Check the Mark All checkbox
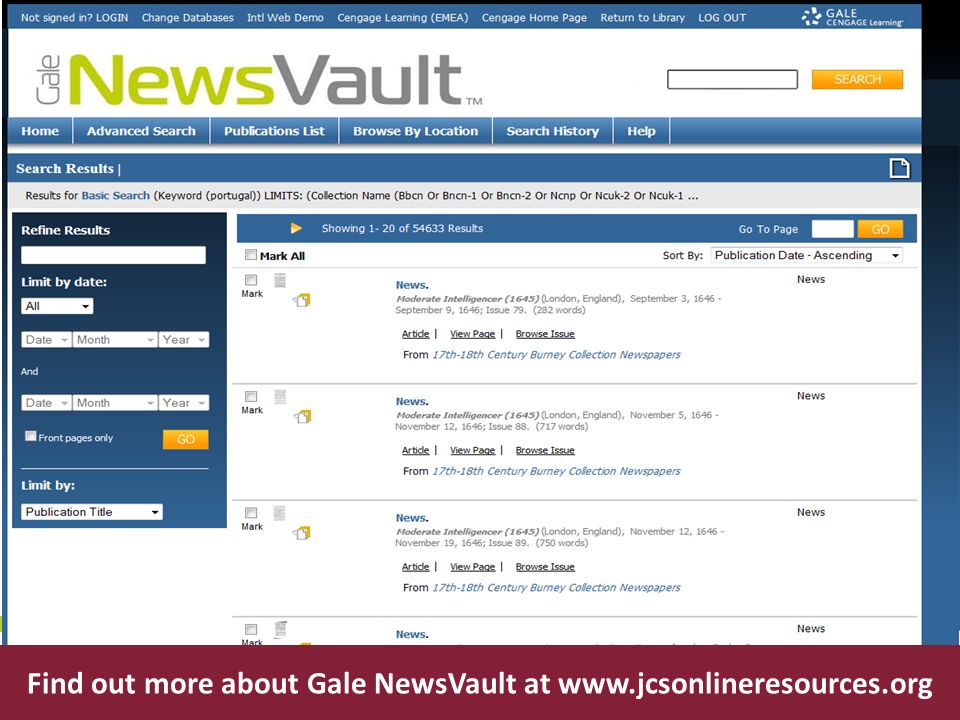 251,255
